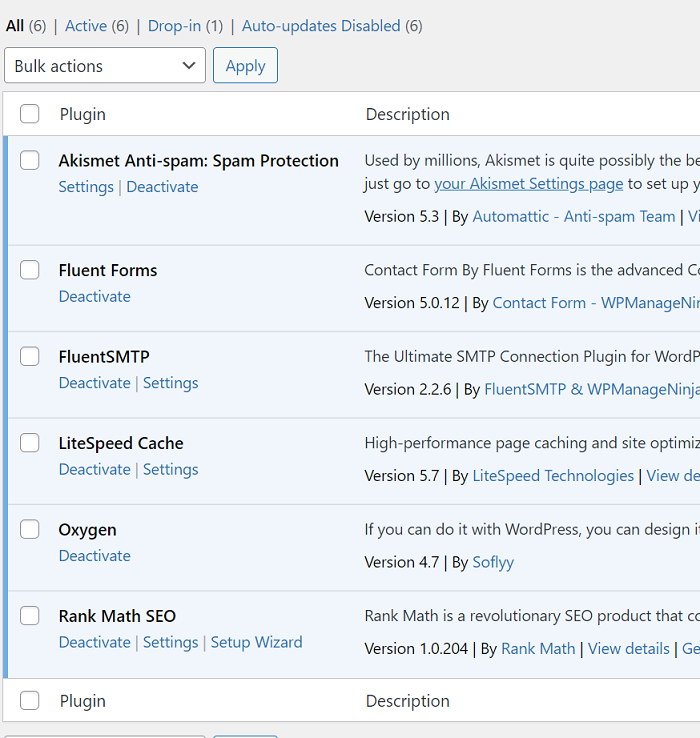
Task: Visit FluentSMTP & WPManageNinja author link
Action: [592, 389]
